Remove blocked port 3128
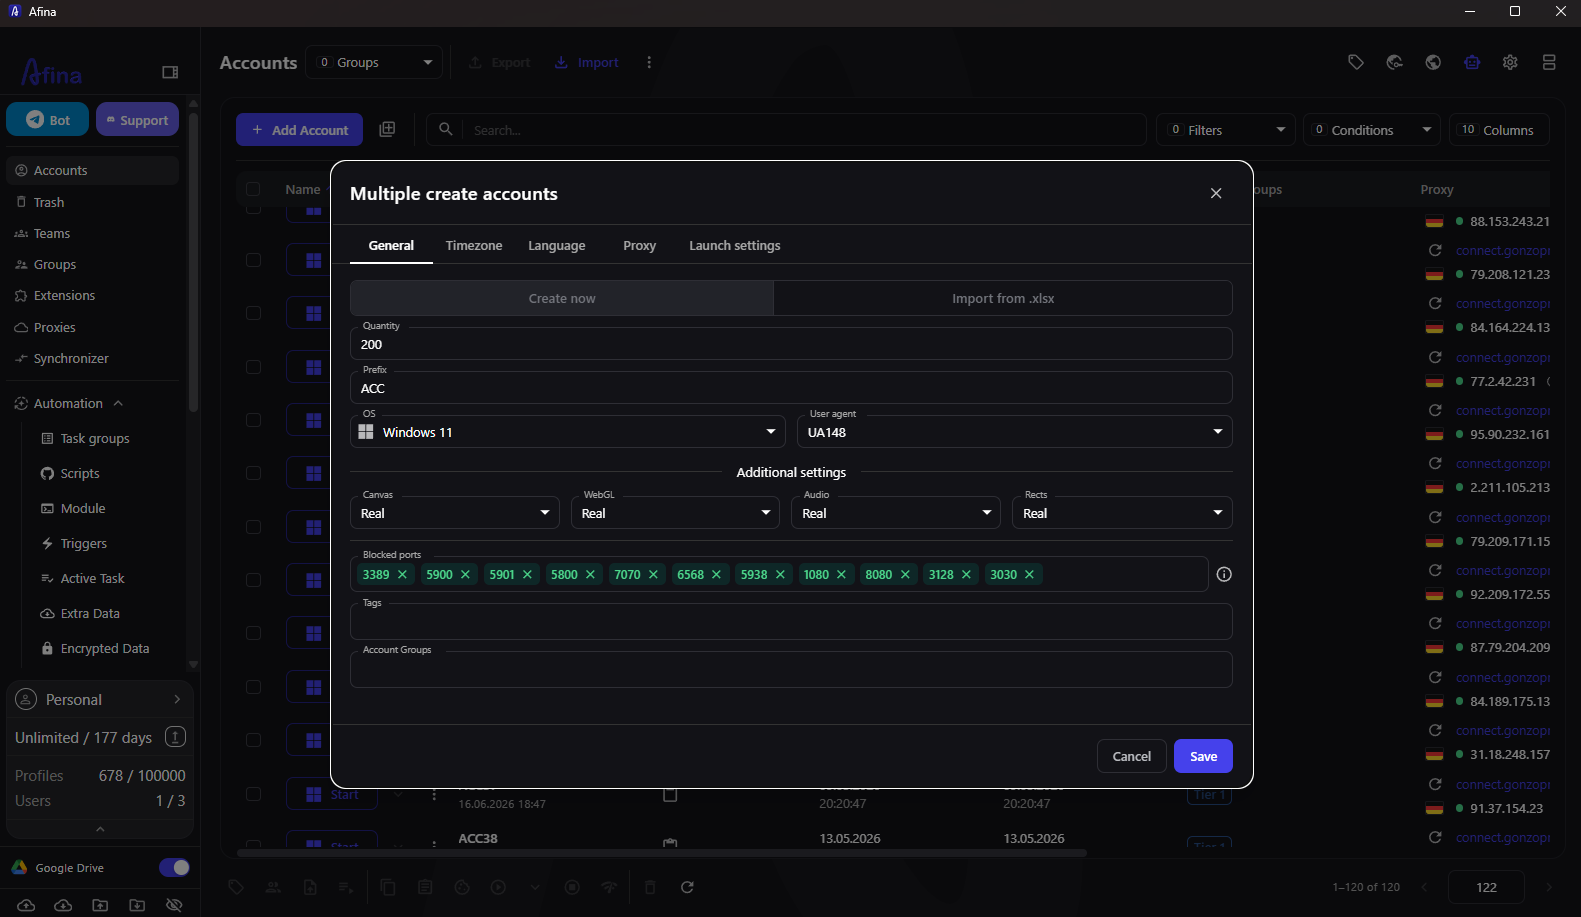Image resolution: width=1581 pixels, height=917 pixels. pos(966,574)
